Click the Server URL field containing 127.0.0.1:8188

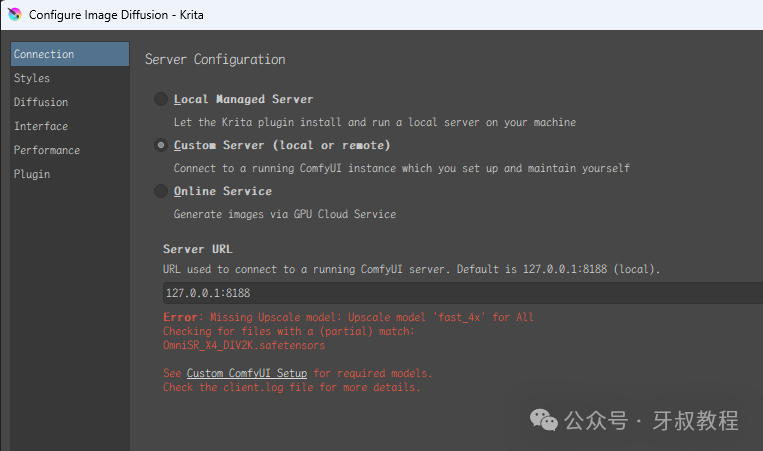pos(463,293)
